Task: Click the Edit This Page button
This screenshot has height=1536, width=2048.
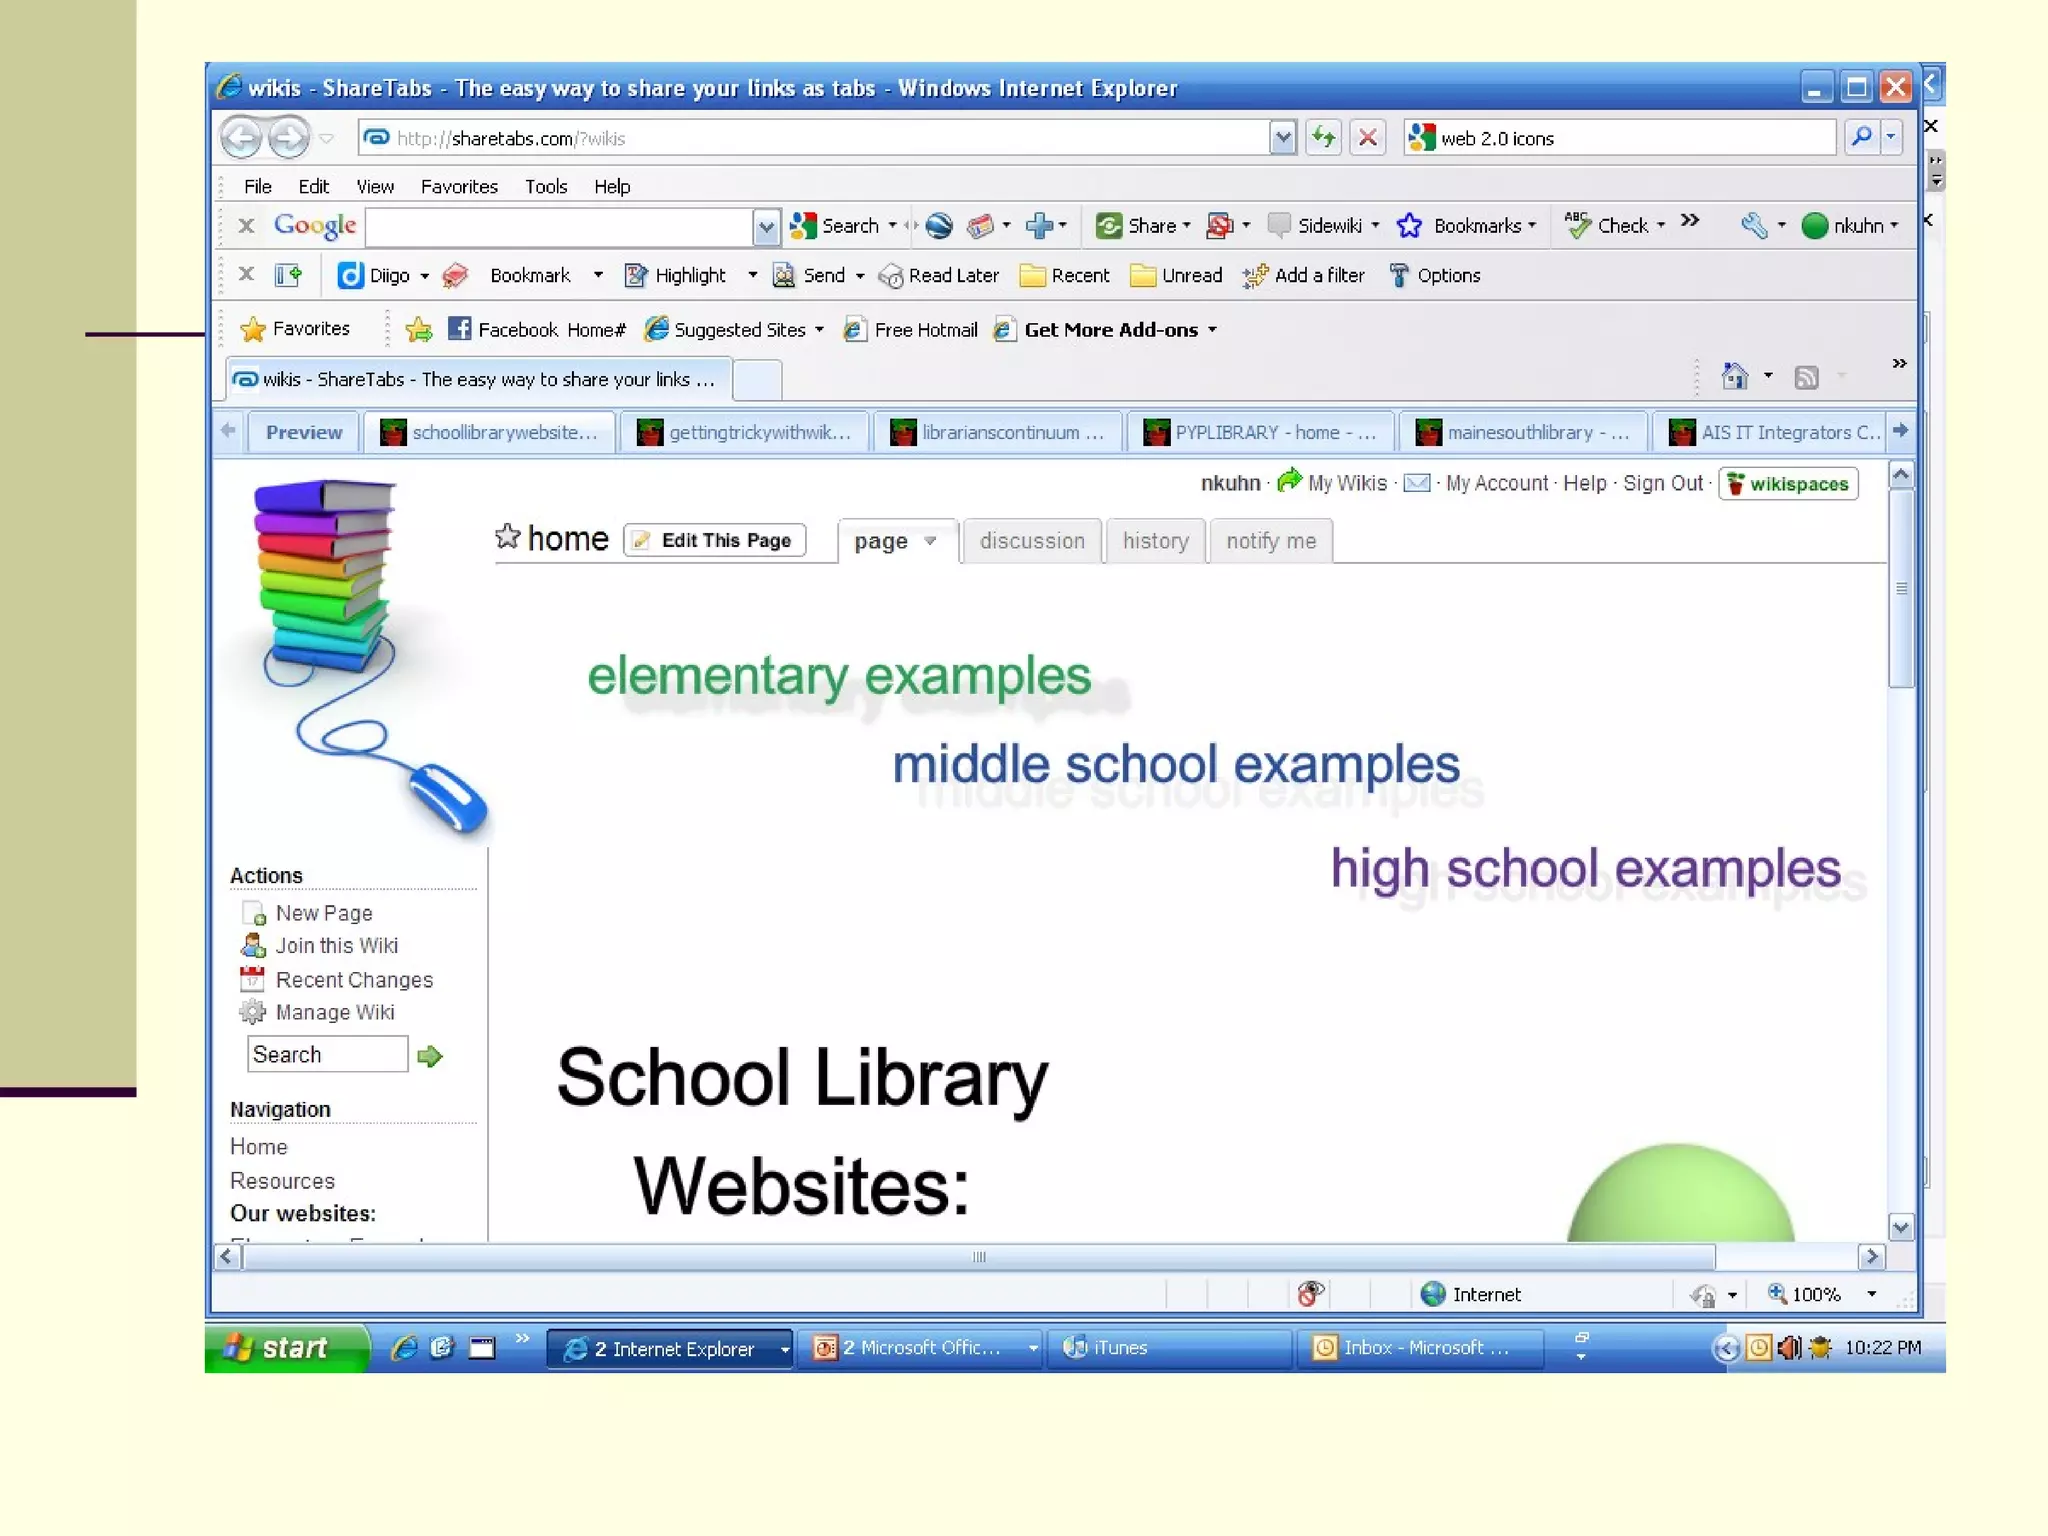Action: (714, 540)
